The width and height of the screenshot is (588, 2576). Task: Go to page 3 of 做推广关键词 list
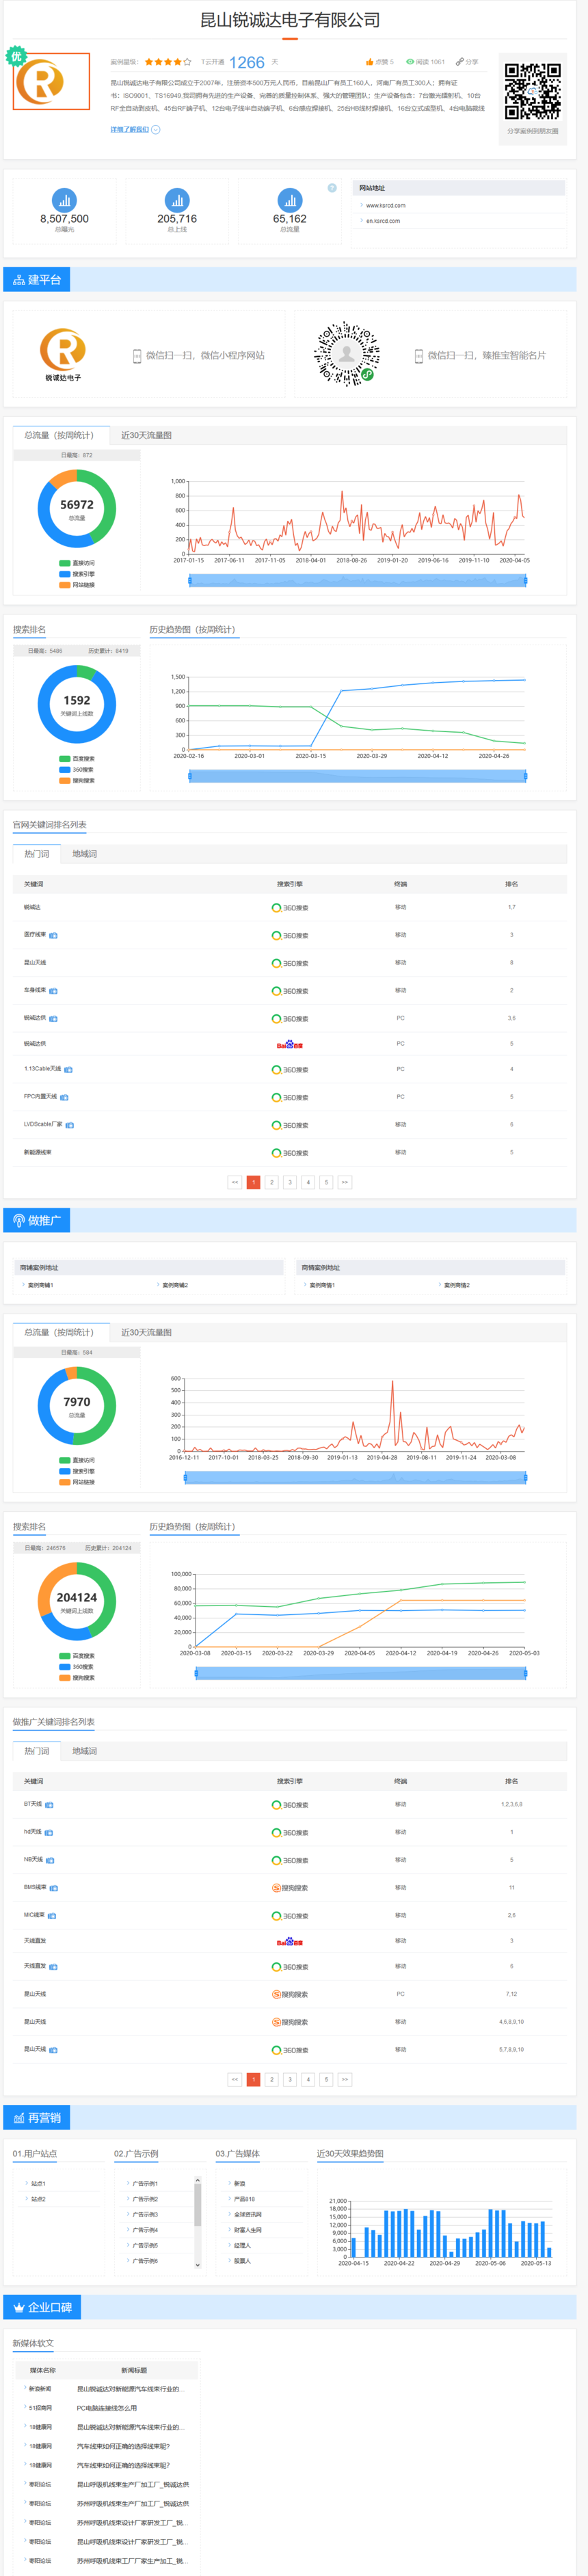[290, 2080]
